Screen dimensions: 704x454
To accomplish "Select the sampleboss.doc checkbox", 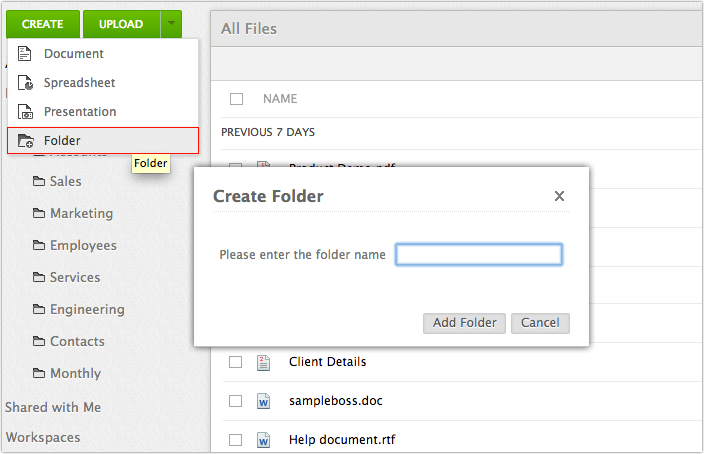I will point(236,401).
